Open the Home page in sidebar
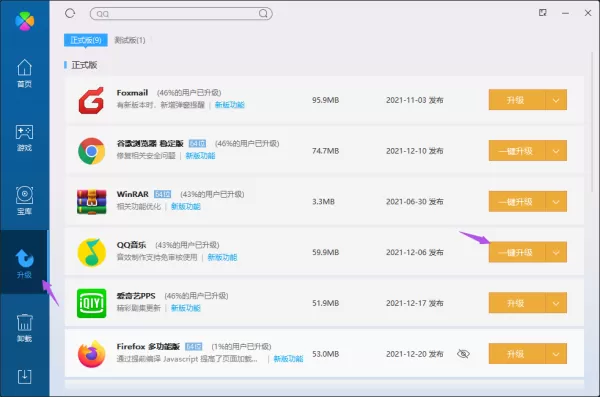Screen dimensions: 600x397 (x=24, y=73)
